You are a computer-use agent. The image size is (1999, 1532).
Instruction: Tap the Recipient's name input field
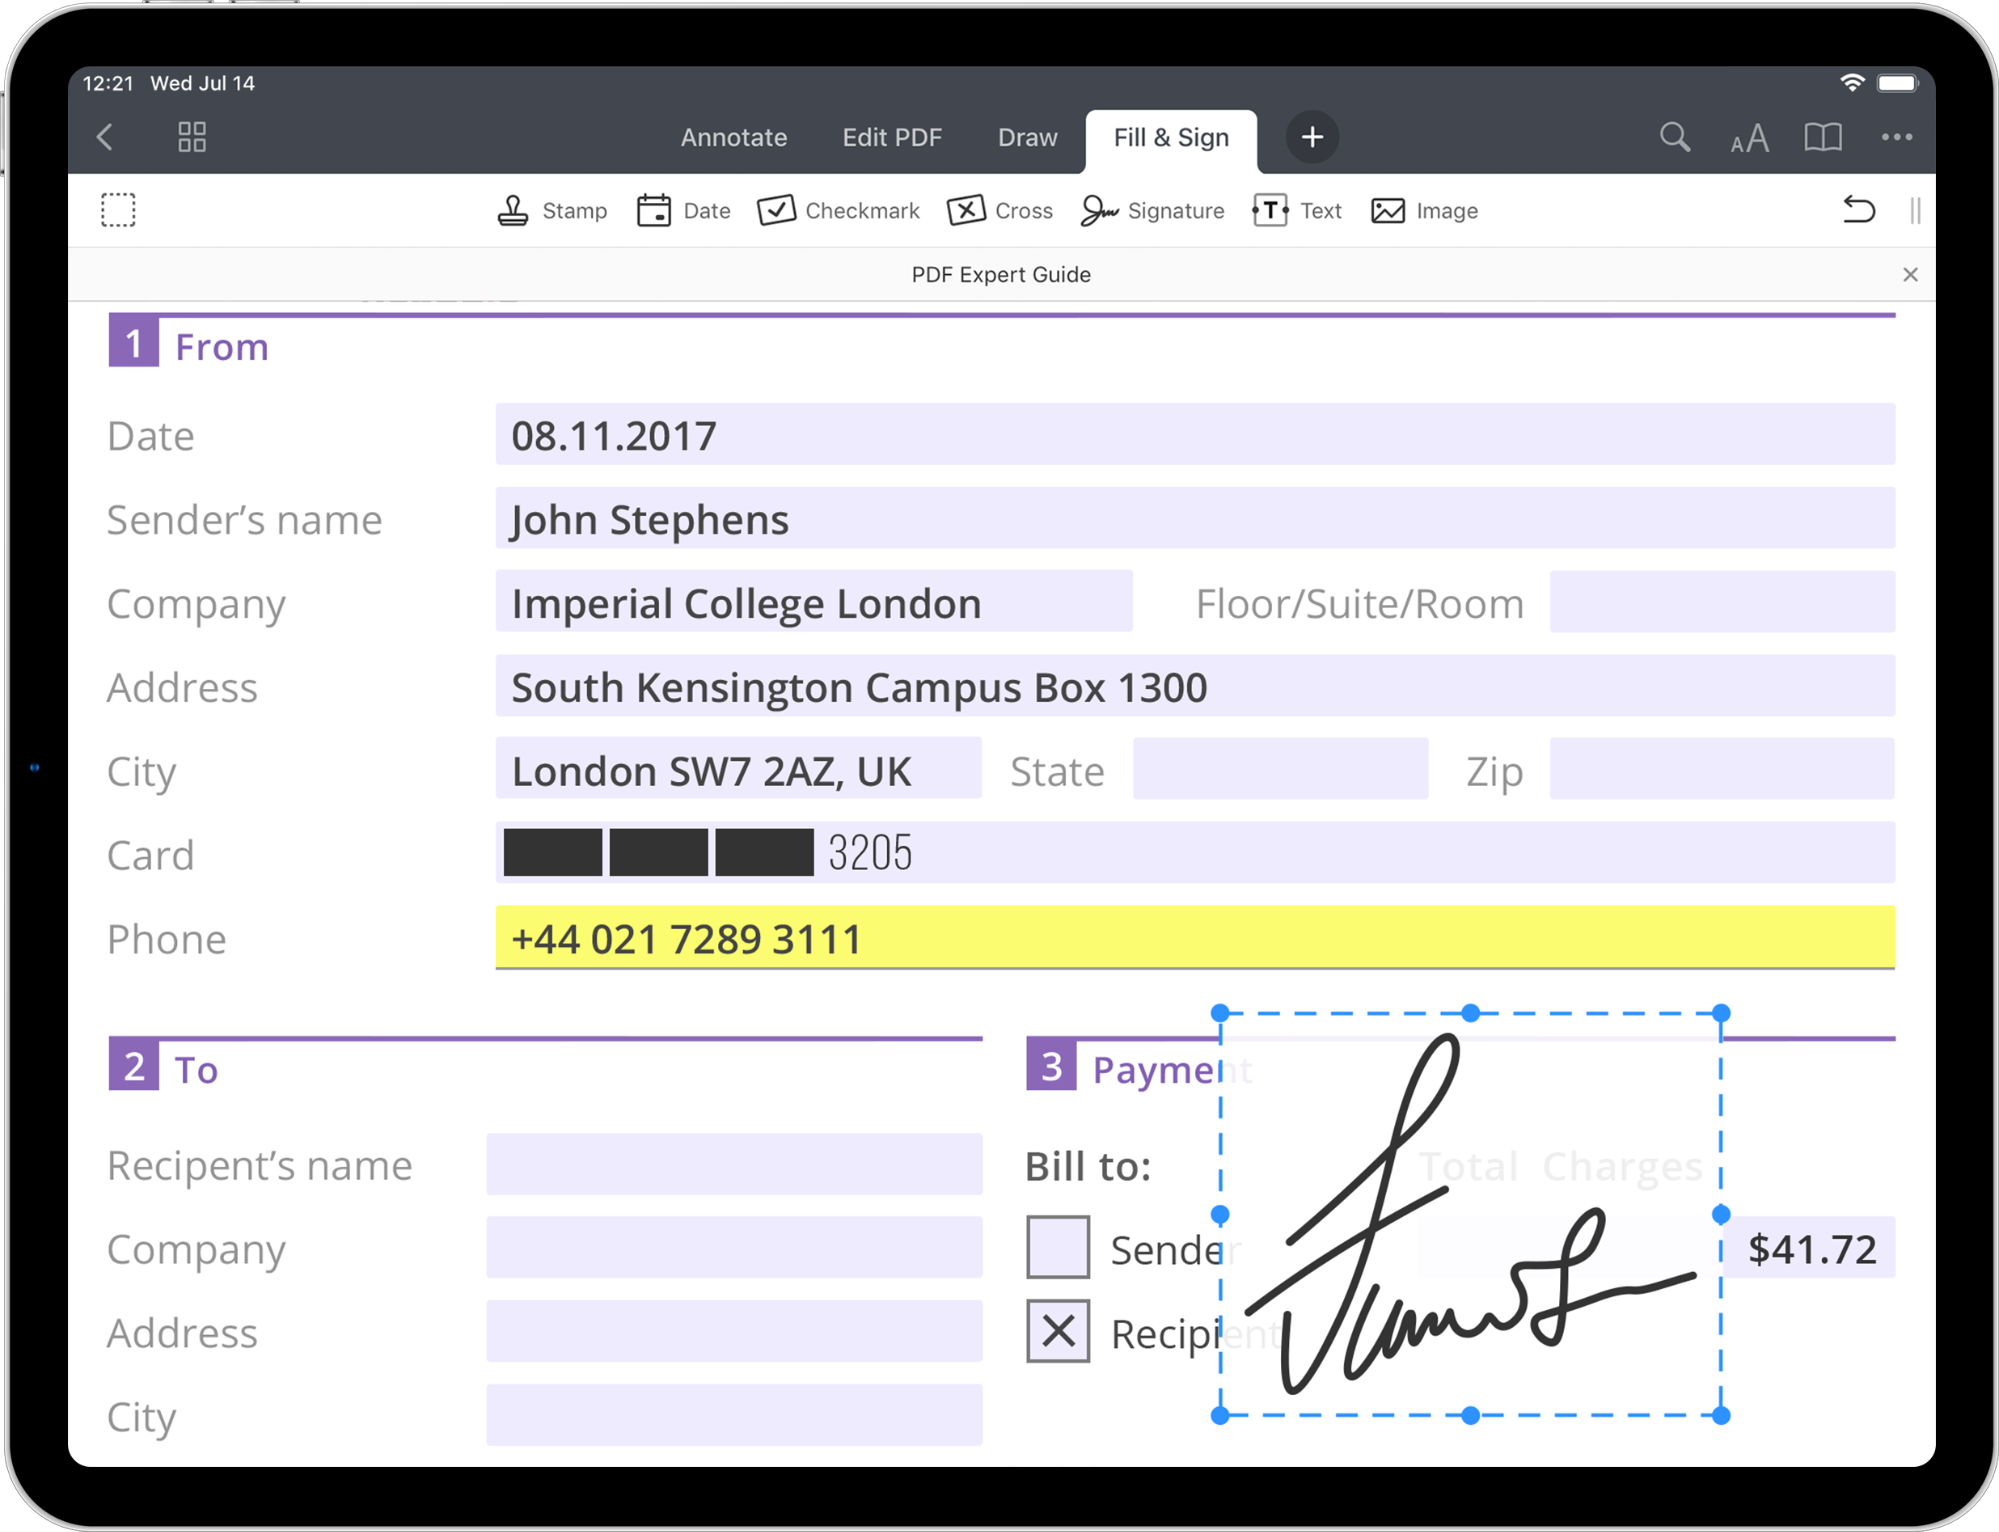point(734,1164)
